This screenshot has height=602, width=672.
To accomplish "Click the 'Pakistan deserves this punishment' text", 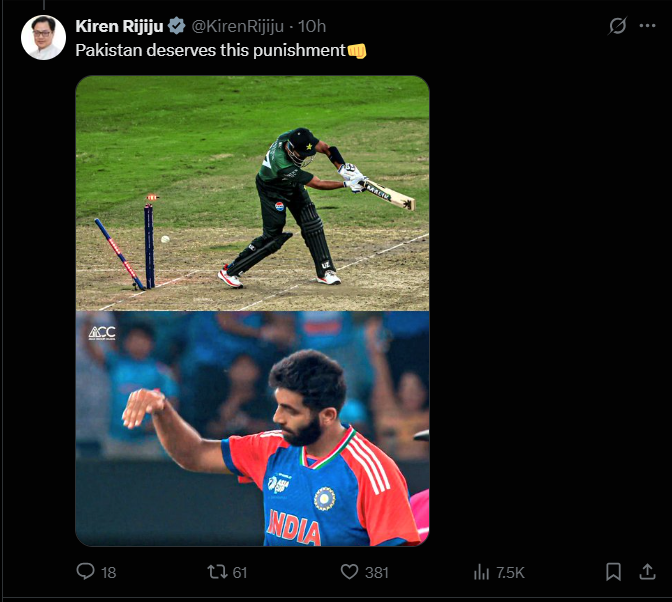I will click(210, 50).
